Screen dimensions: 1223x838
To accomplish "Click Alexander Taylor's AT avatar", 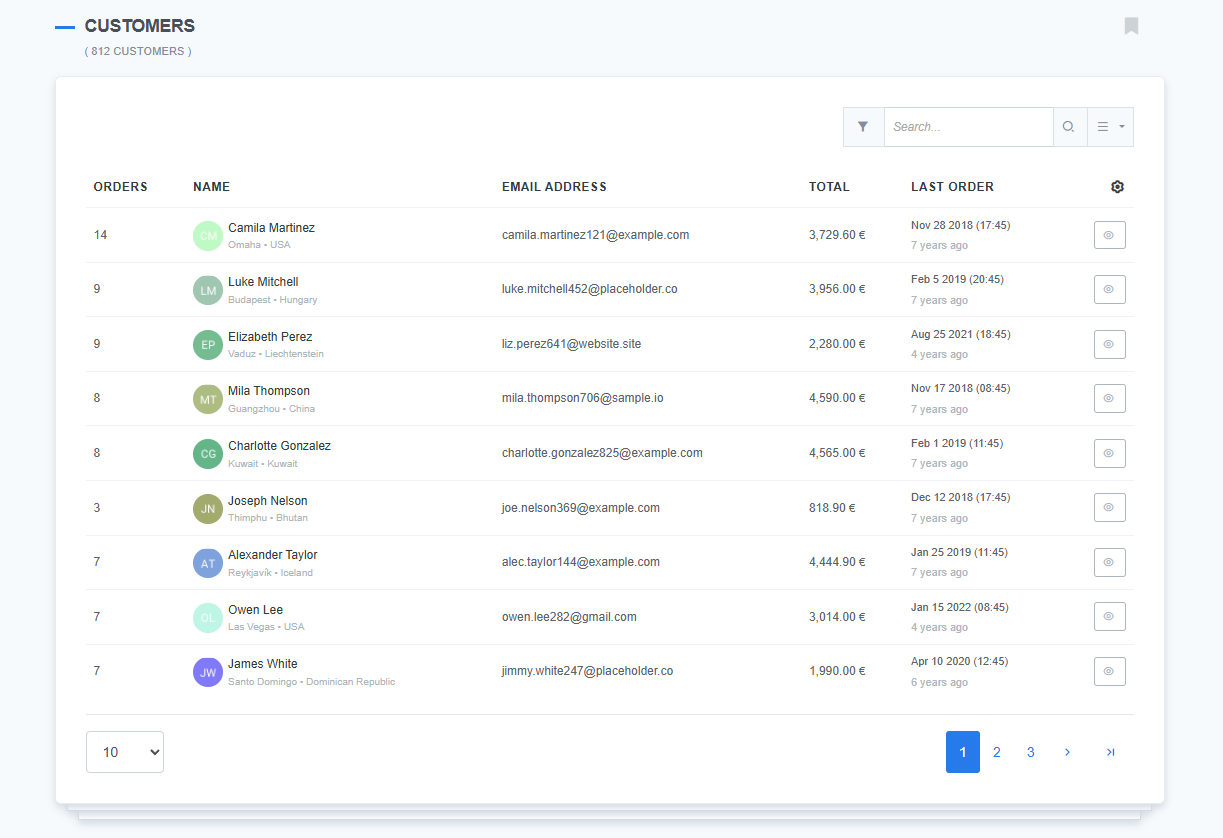I will coord(208,563).
